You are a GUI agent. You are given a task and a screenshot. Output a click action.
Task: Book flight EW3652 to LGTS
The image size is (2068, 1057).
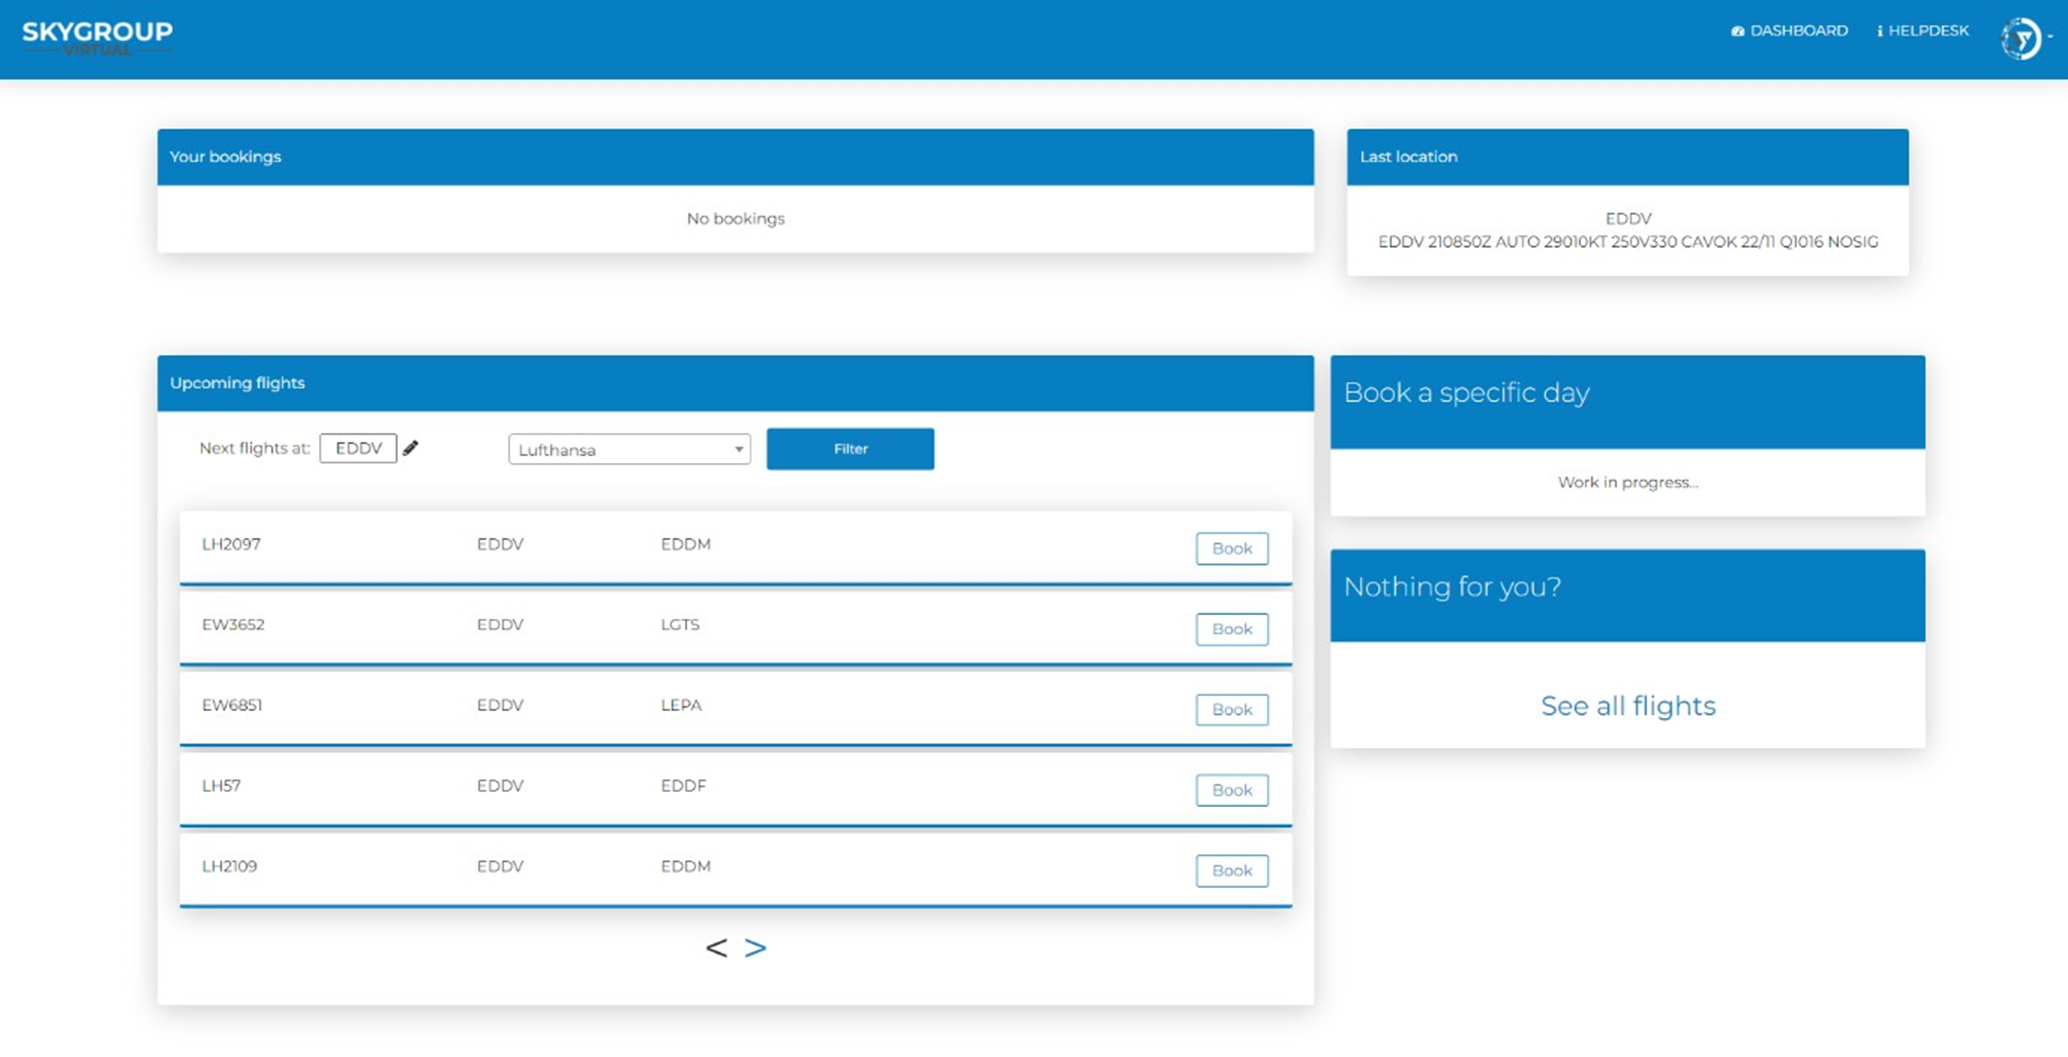click(1231, 629)
